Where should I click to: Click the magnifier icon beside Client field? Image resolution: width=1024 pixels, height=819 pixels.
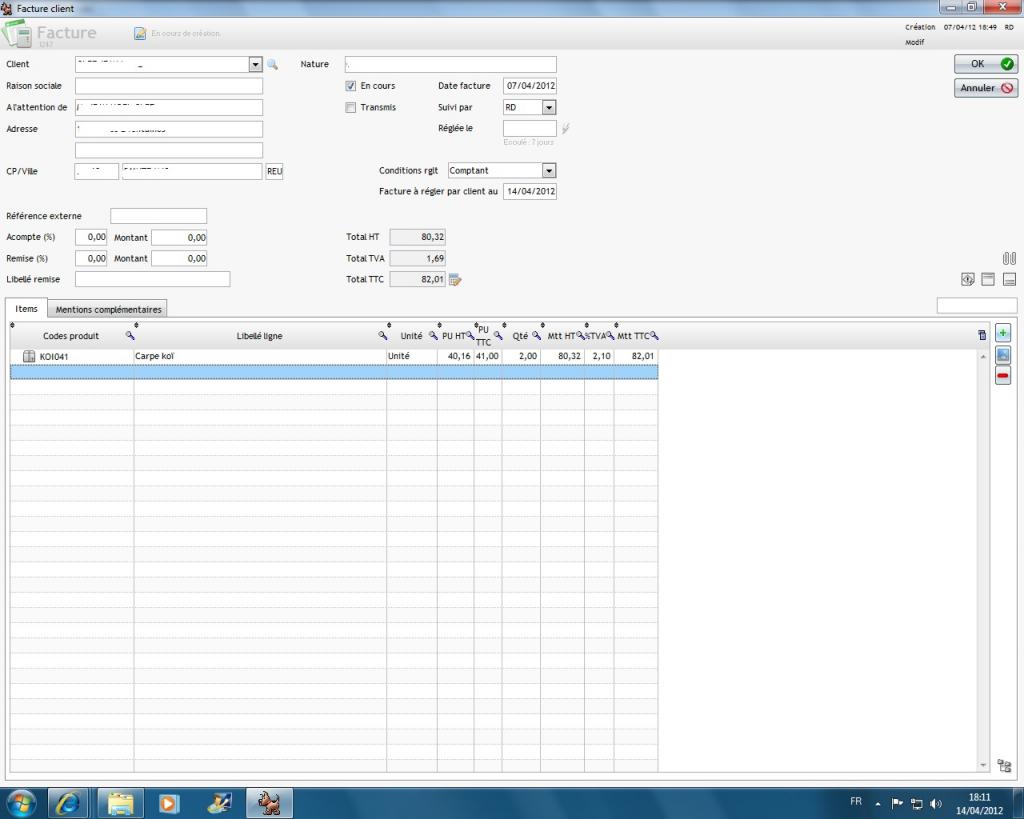272,65
